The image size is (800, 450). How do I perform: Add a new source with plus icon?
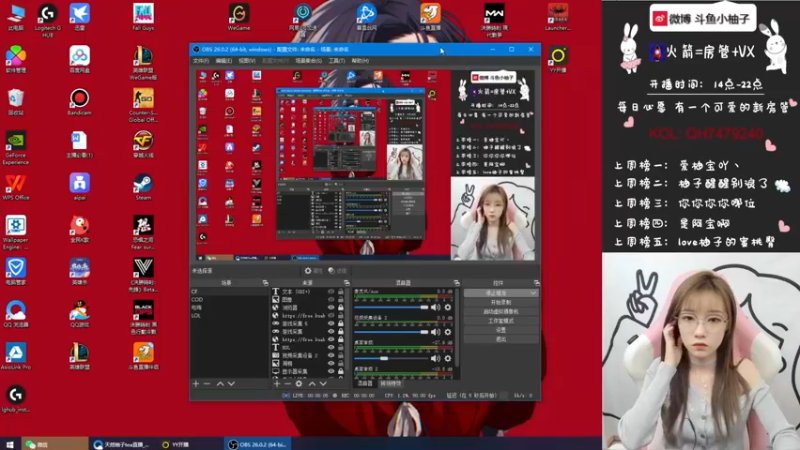277,383
